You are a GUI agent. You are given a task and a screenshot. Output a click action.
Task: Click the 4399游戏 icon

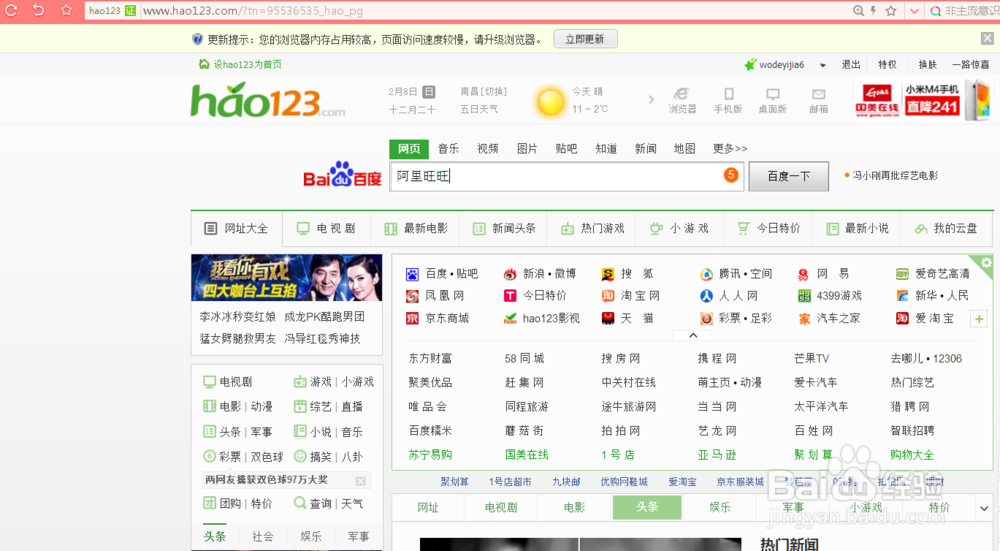tap(804, 296)
